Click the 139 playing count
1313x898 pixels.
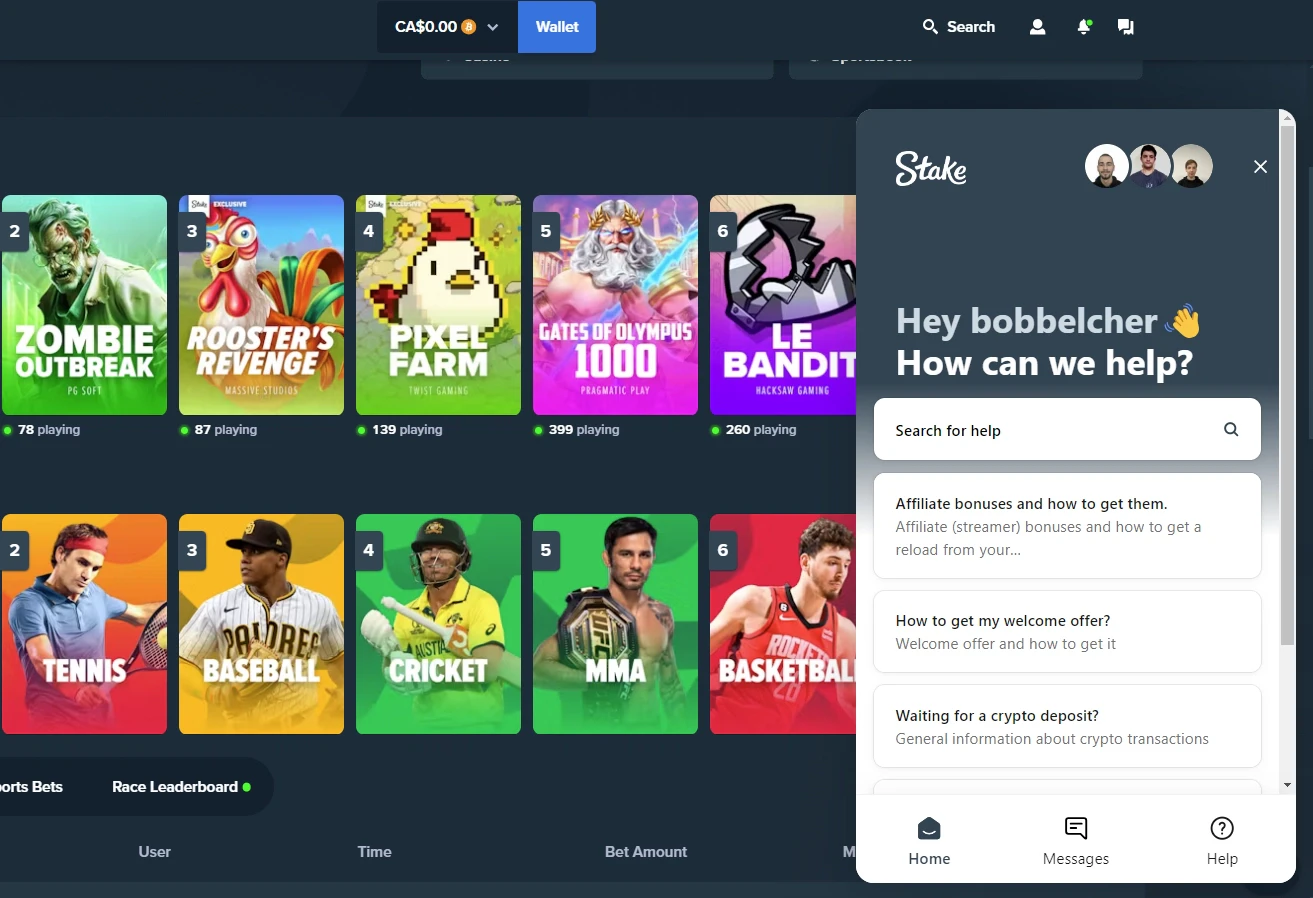tap(406, 430)
